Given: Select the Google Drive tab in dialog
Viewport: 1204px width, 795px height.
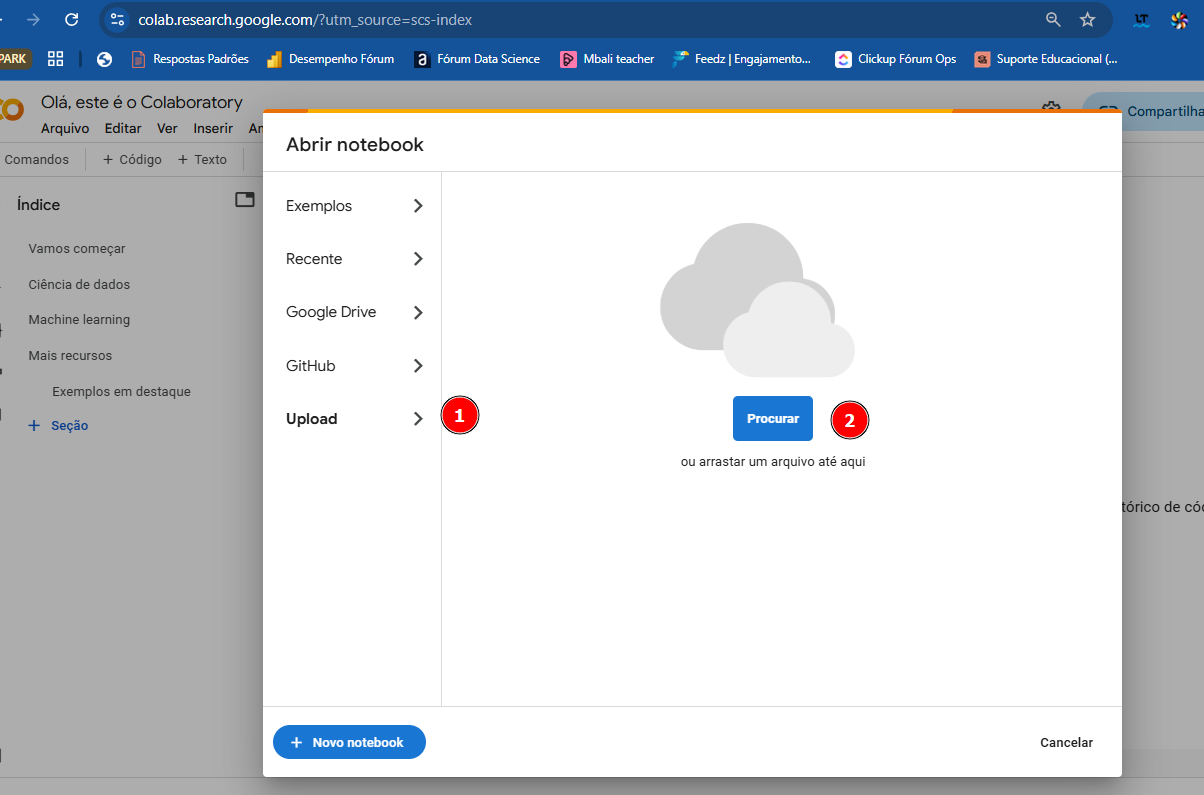Looking at the screenshot, I should coord(352,312).
